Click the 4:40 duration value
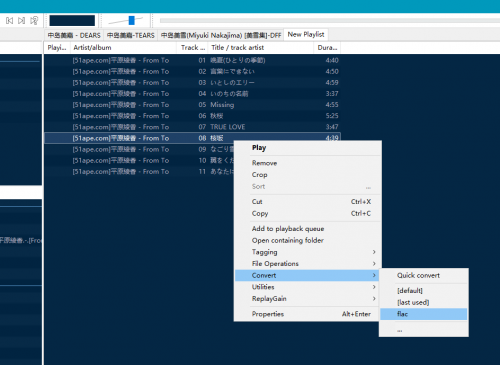The width and height of the screenshot is (500, 365). pyautogui.click(x=332, y=60)
